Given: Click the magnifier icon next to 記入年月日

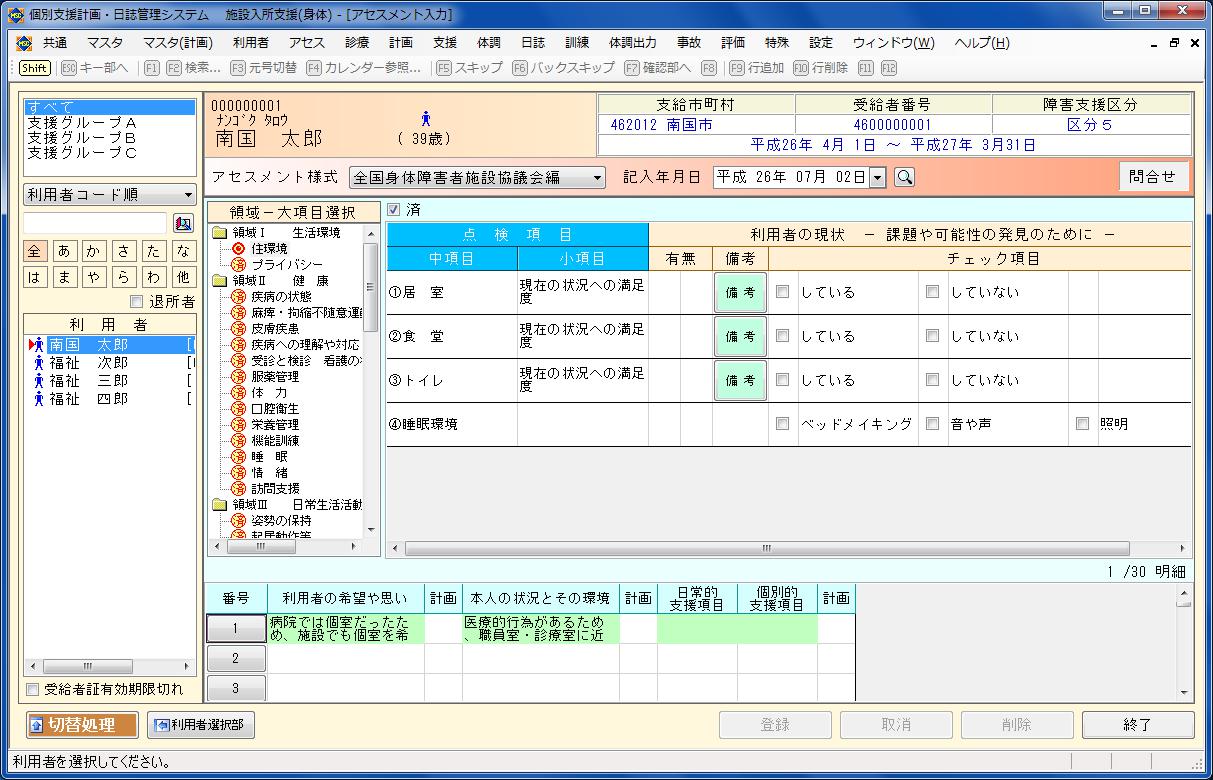Looking at the screenshot, I should click(x=904, y=178).
